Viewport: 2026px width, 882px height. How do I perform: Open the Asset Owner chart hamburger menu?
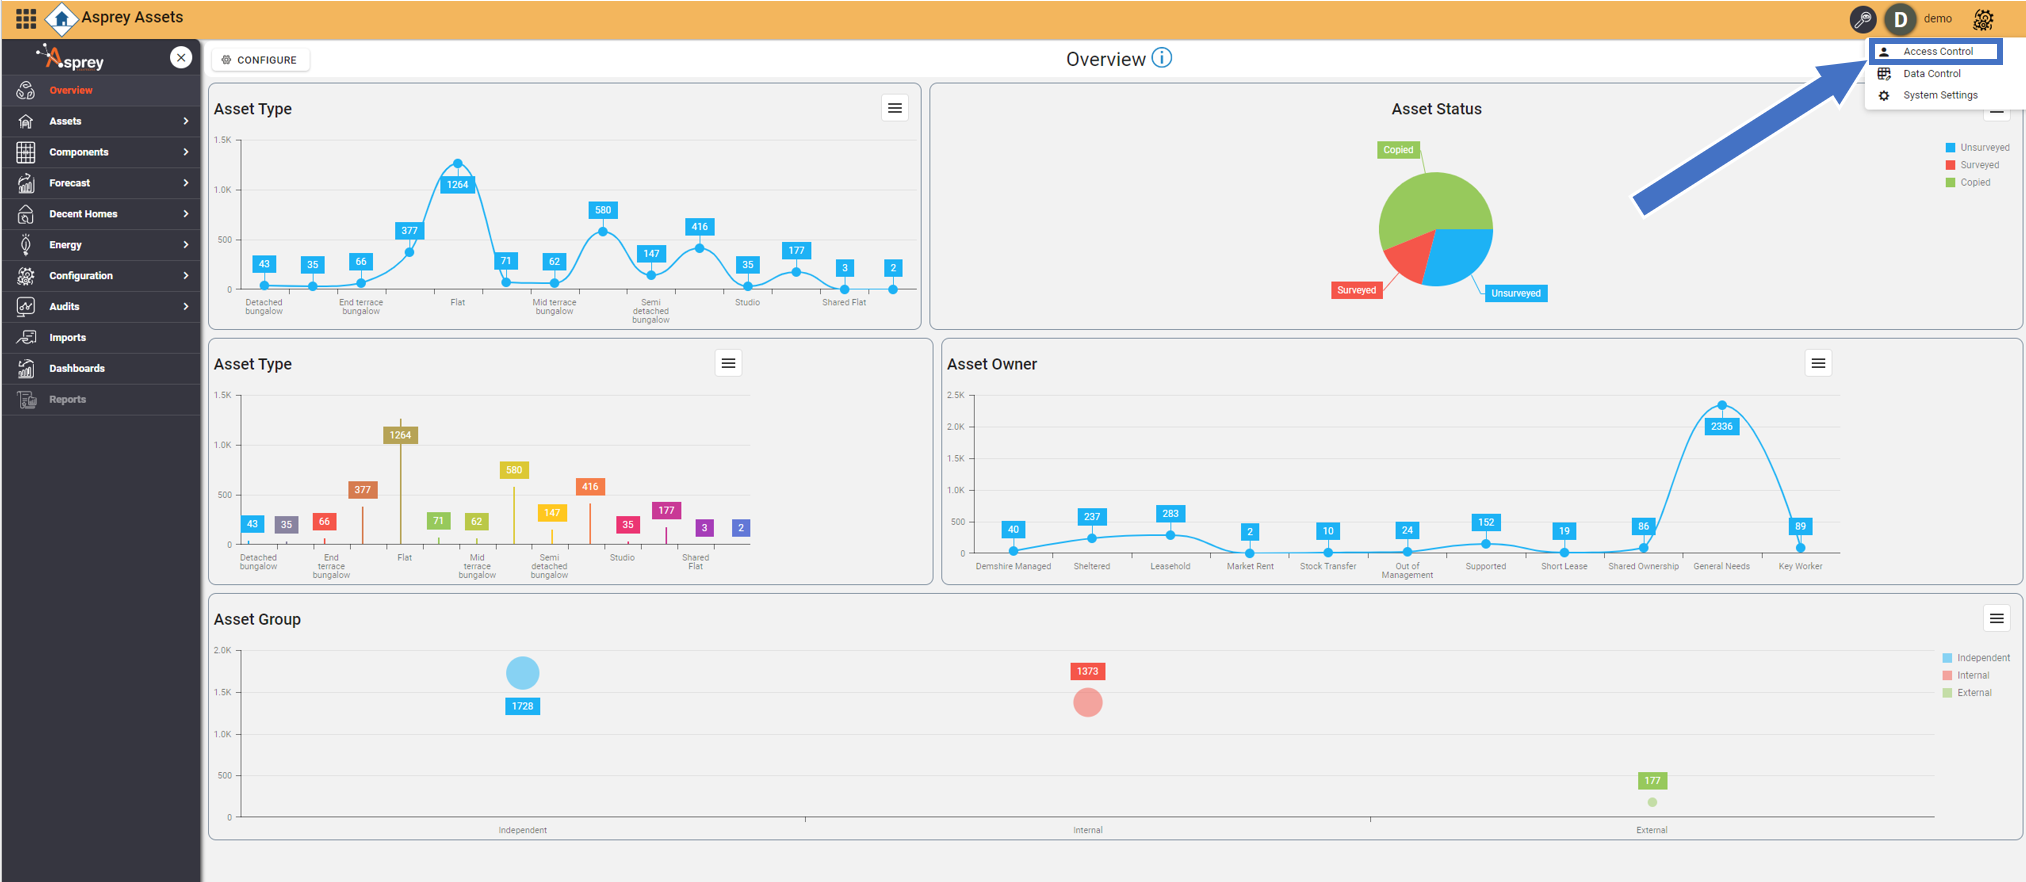coord(1818,364)
